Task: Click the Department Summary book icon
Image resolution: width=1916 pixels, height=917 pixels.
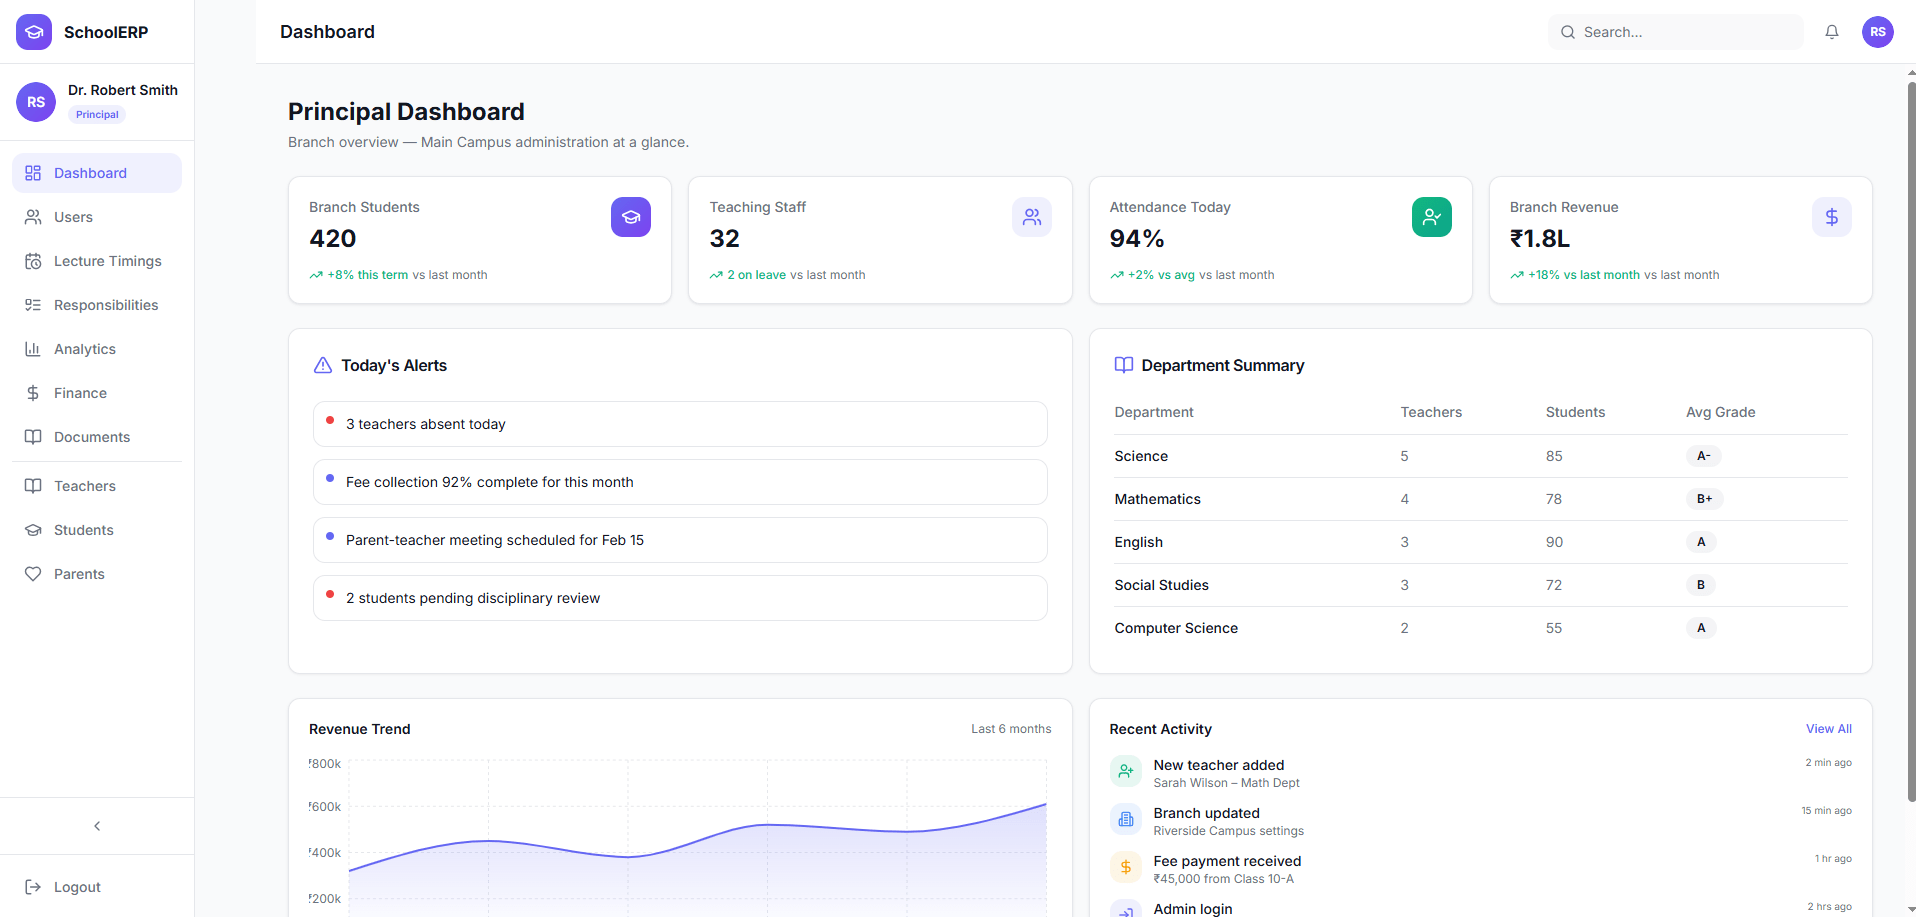Action: point(1124,366)
